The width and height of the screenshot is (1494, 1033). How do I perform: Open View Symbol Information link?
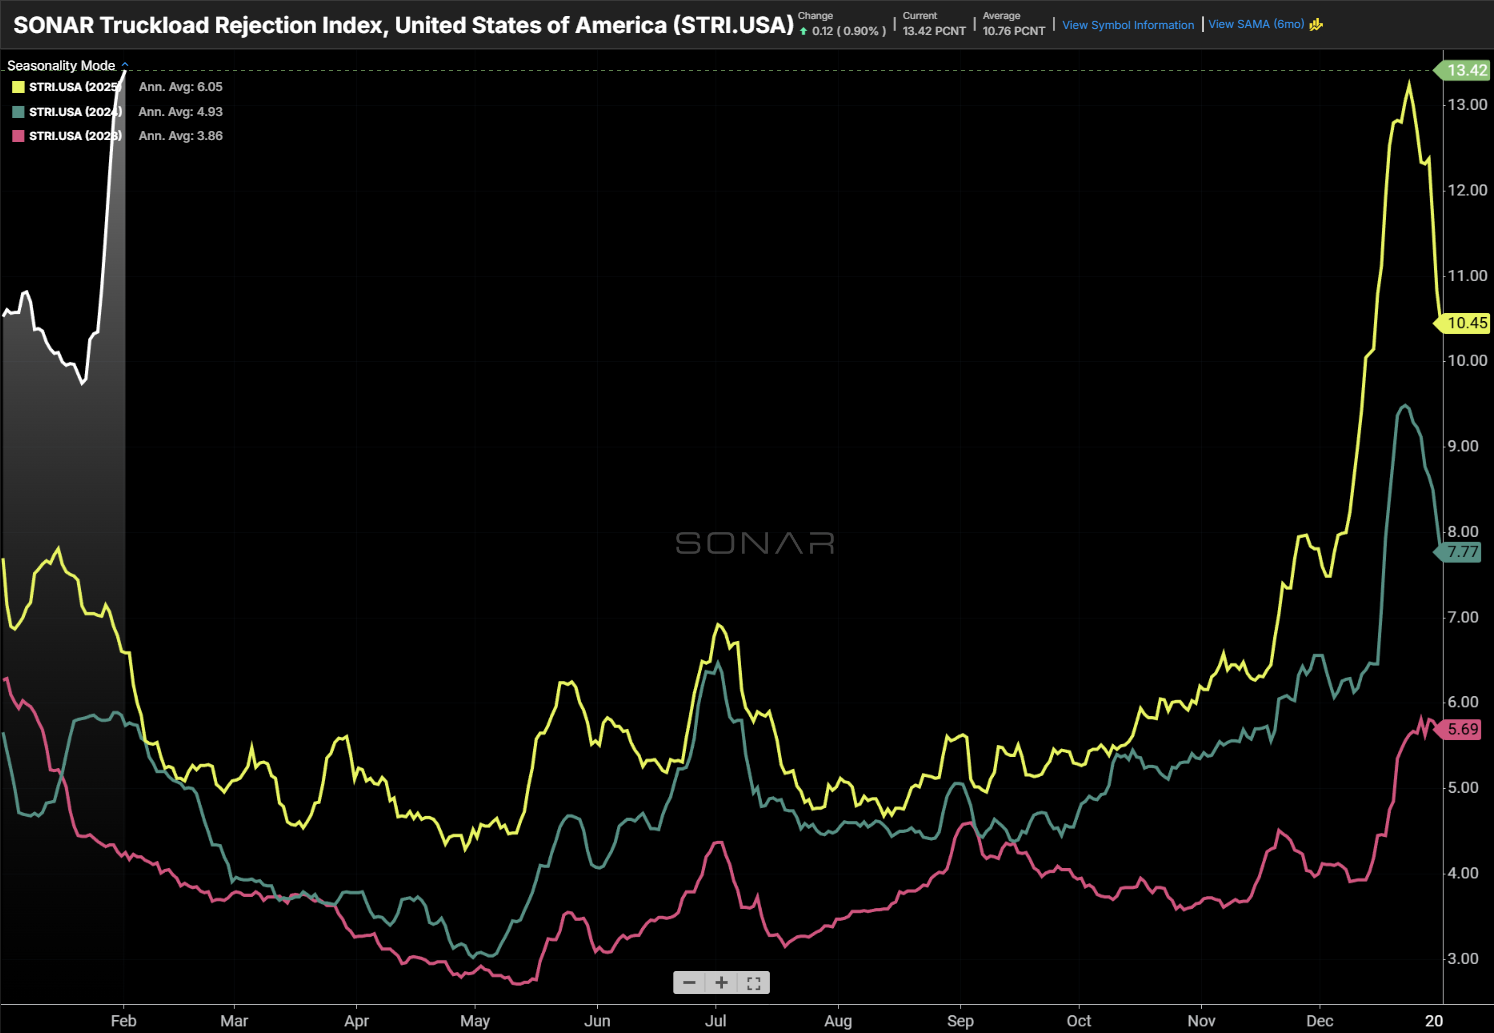(1127, 25)
